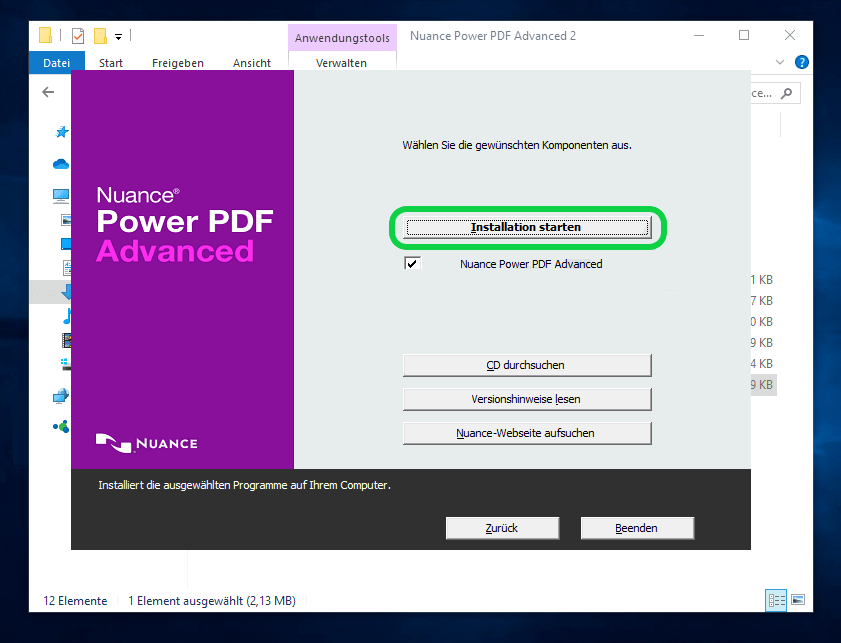Click the blue-green dots icon below Network
This screenshot has width=841, height=643.
[x=61, y=426]
